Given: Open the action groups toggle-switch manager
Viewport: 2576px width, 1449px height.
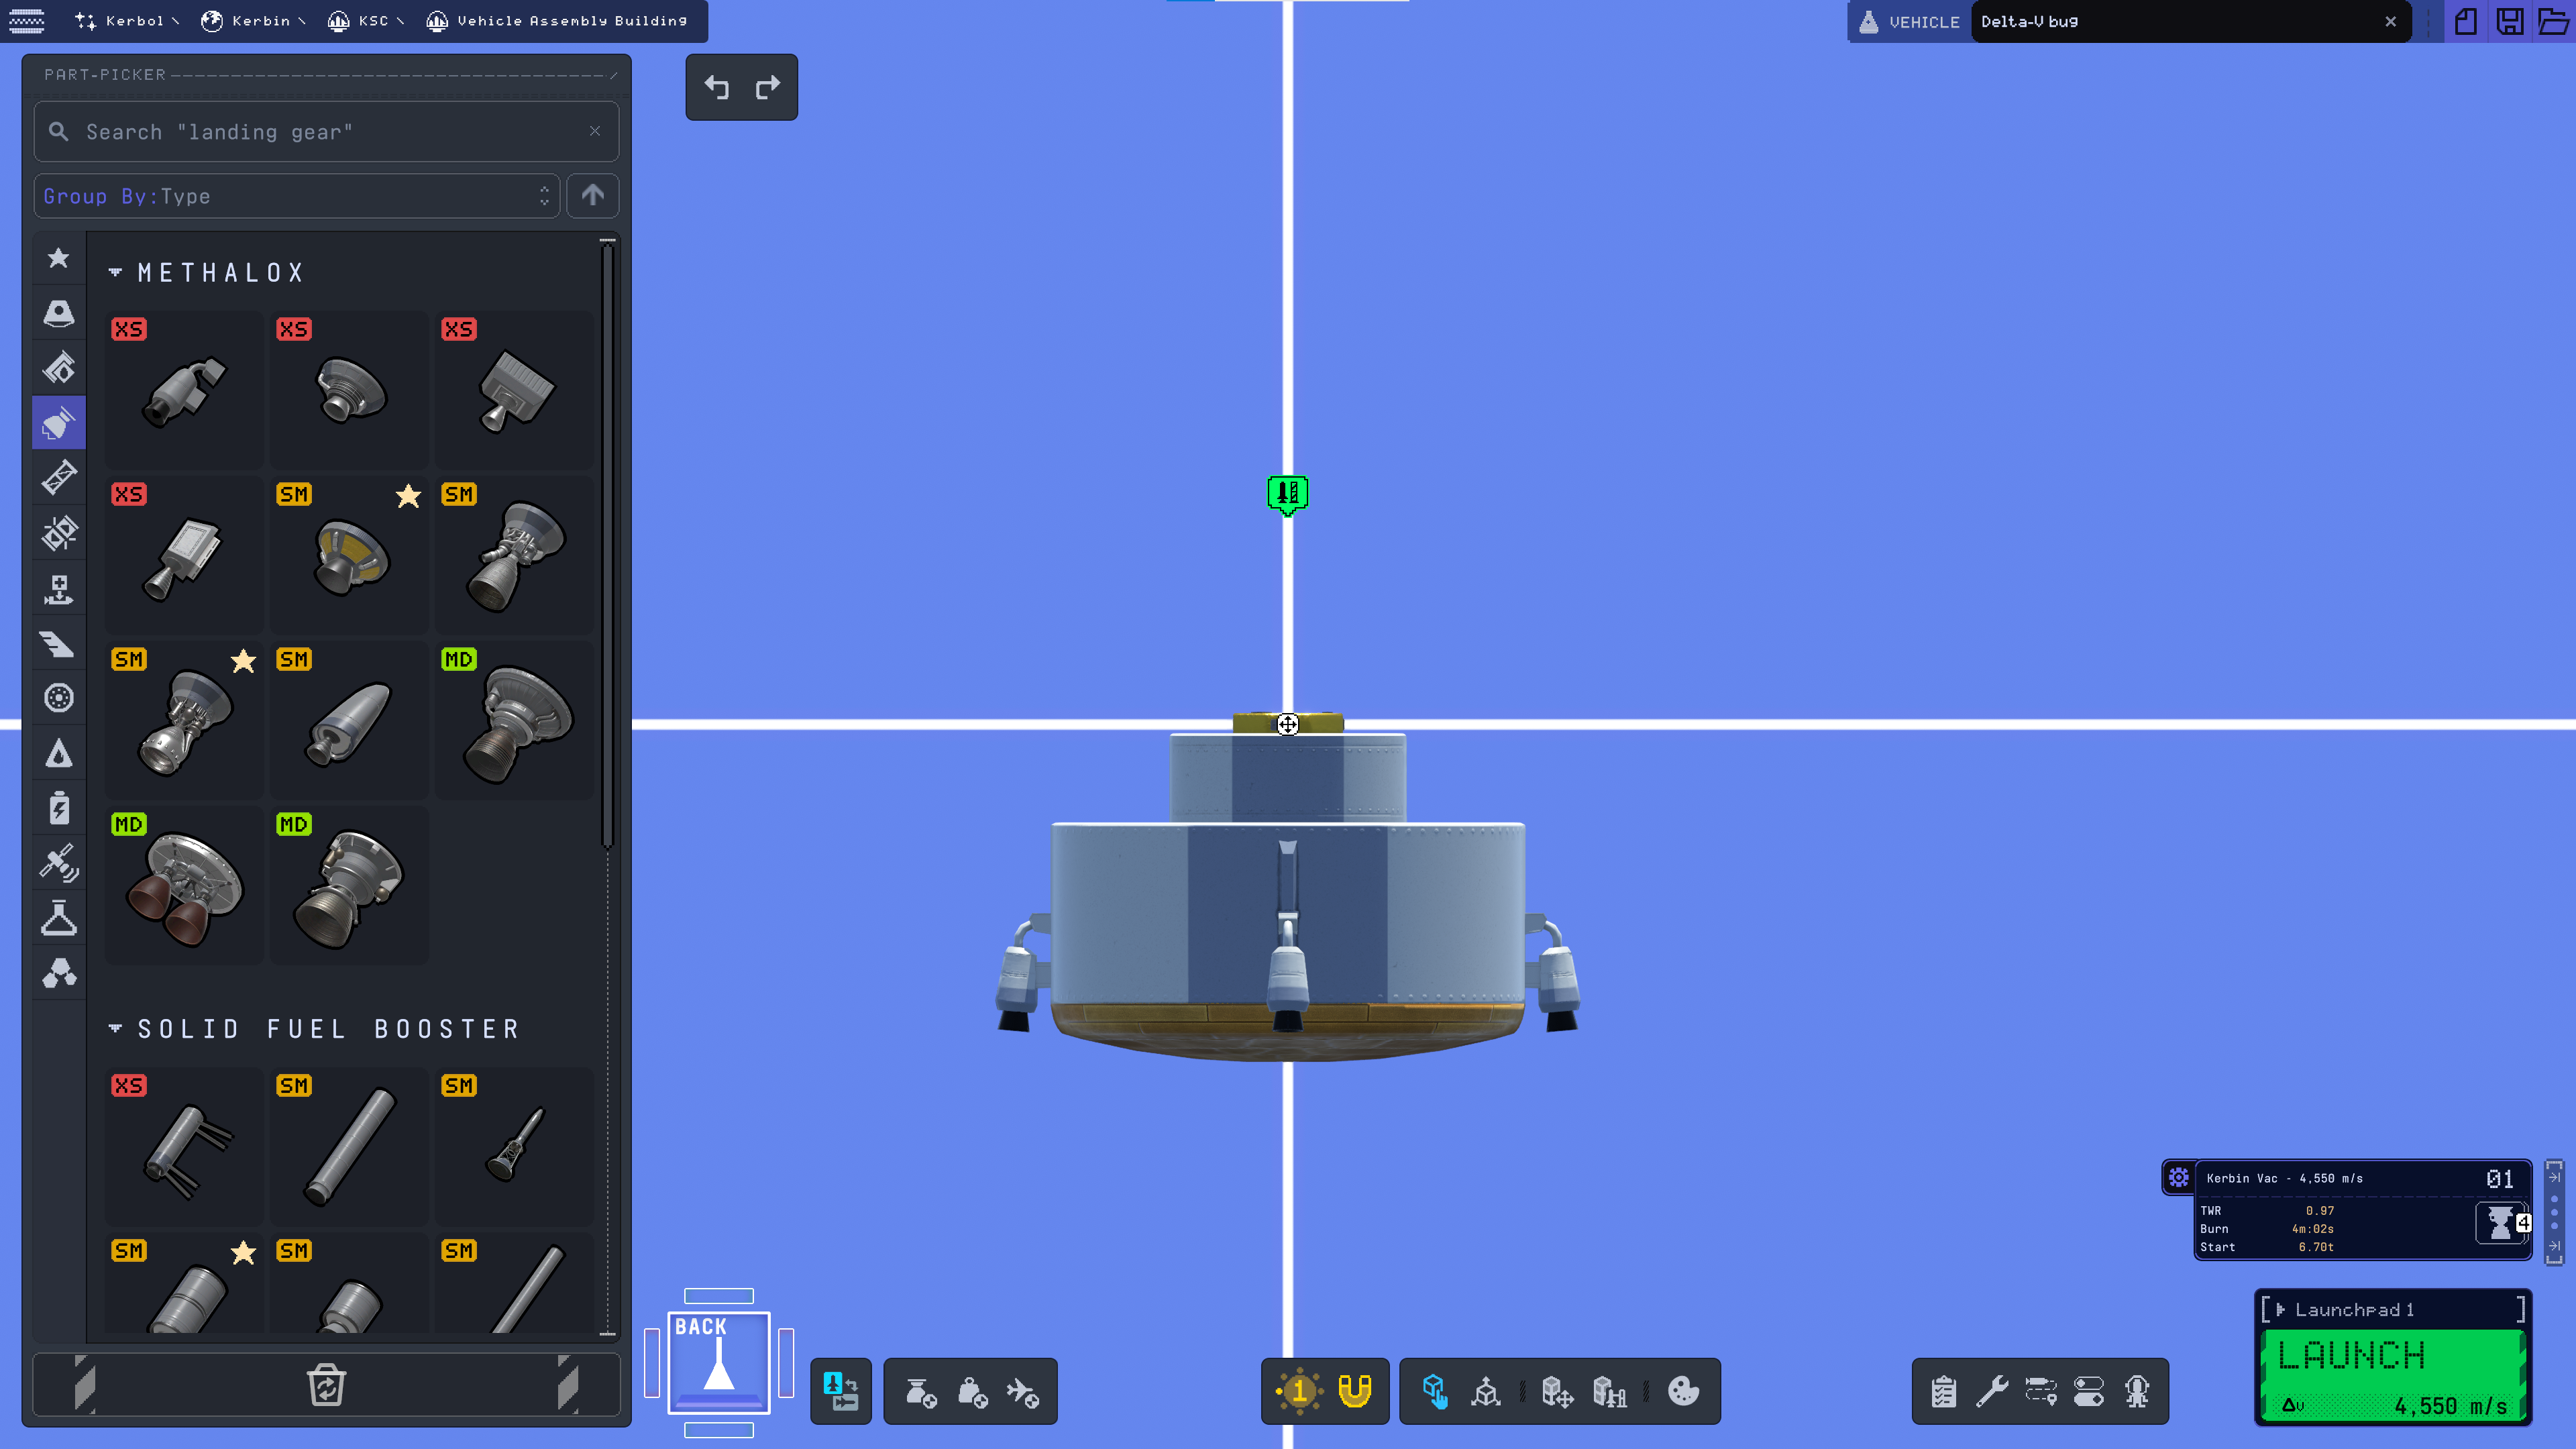Looking at the screenshot, I should pyautogui.click(x=2089, y=1391).
